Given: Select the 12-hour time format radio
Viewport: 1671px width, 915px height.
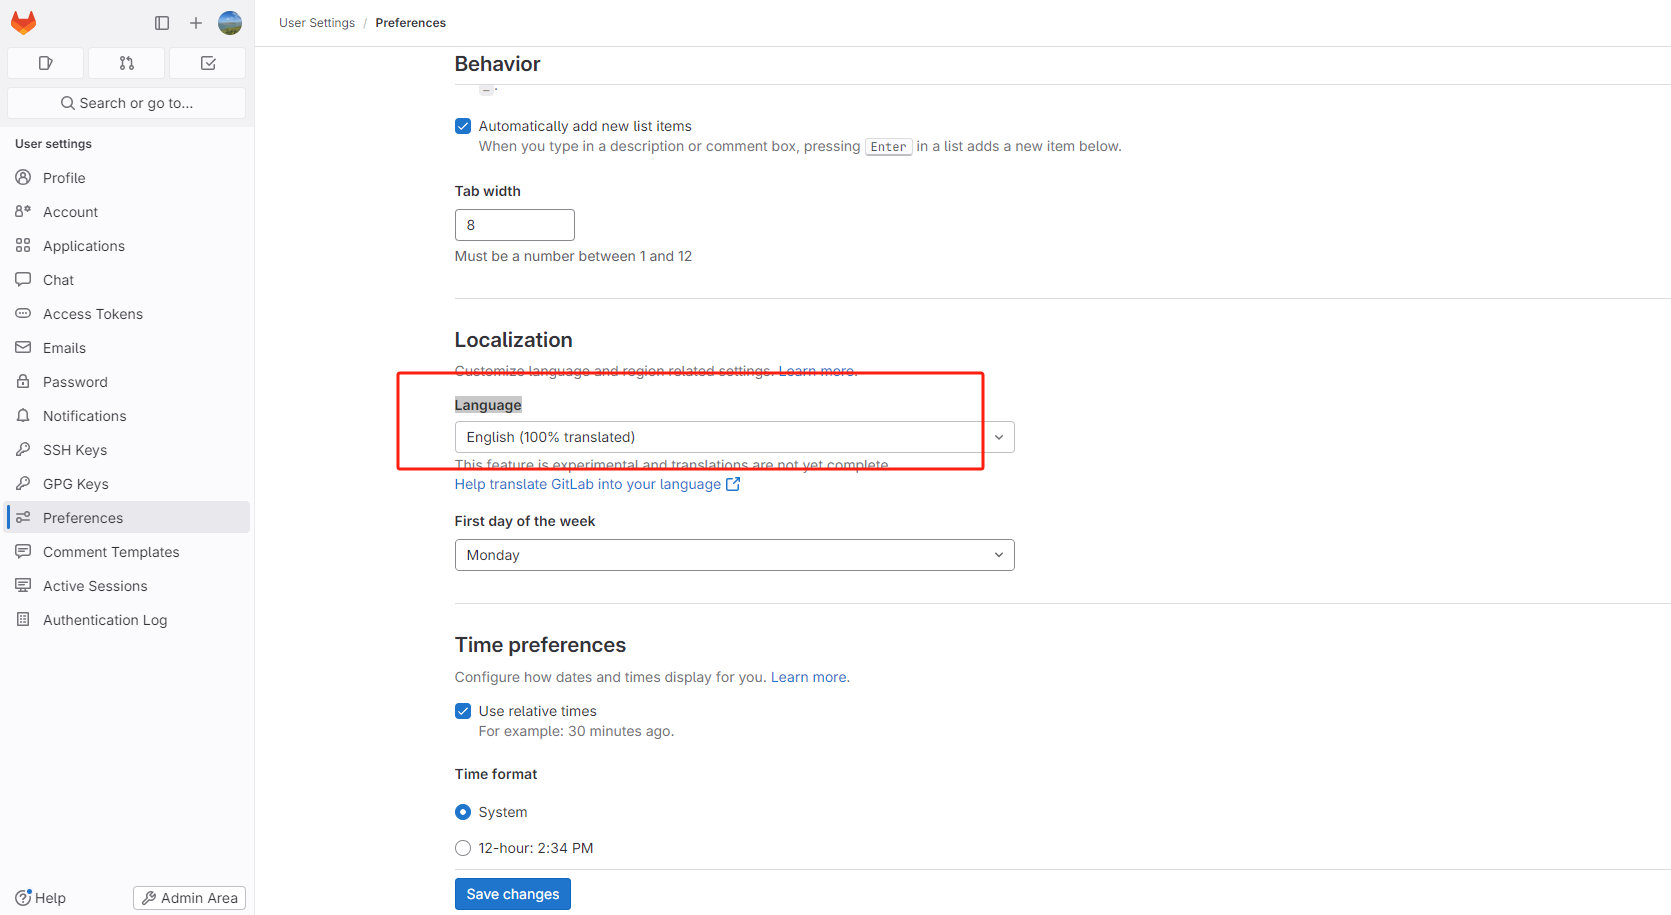Looking at the screenshot, I should (x=463, y=848).
